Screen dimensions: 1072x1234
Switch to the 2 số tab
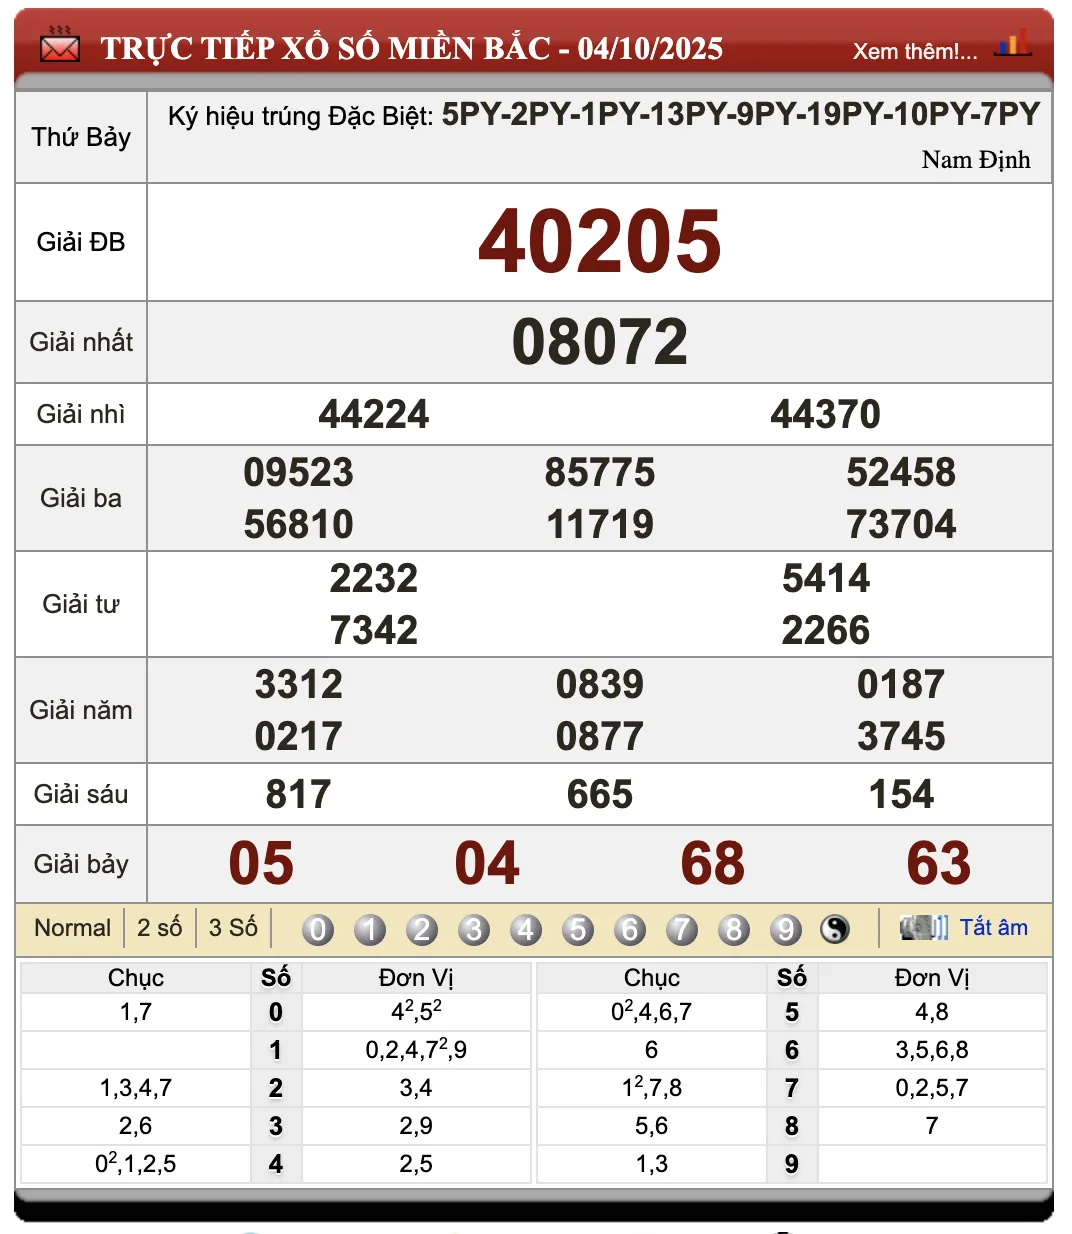158,928
